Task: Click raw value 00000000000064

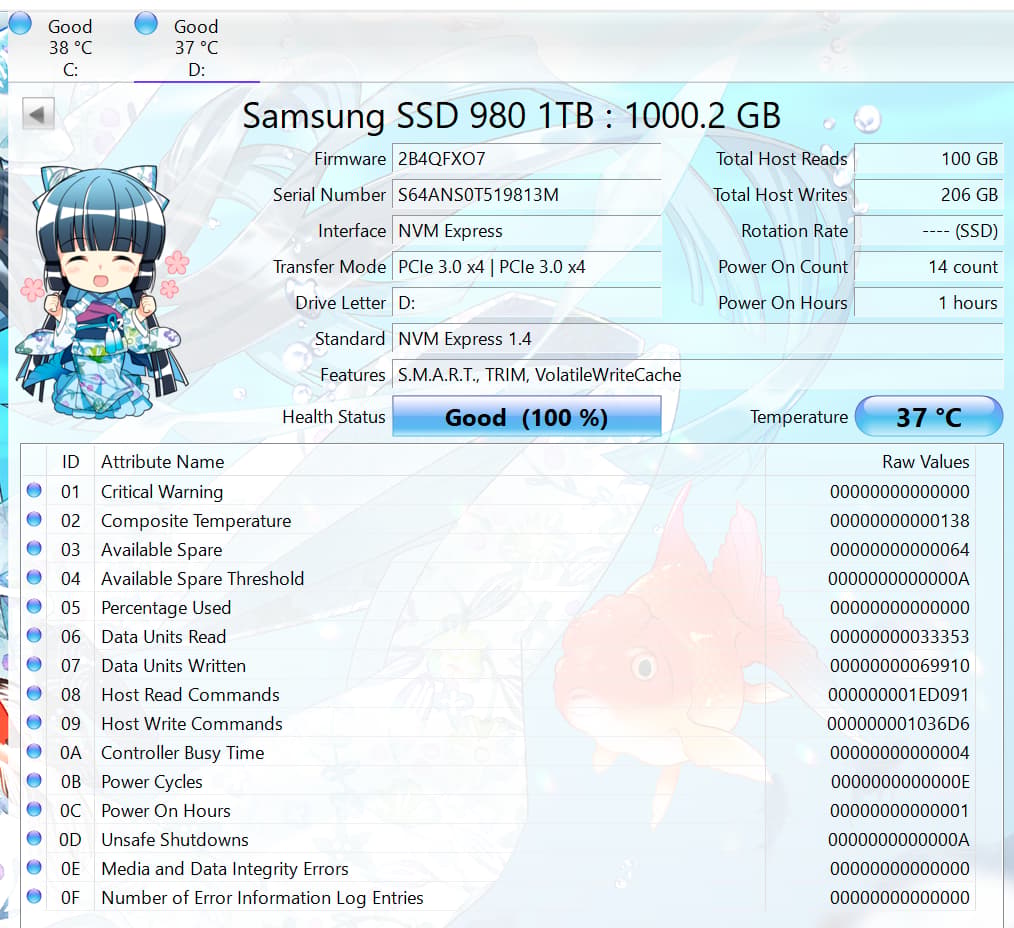Action: click(x=900, y=550)
